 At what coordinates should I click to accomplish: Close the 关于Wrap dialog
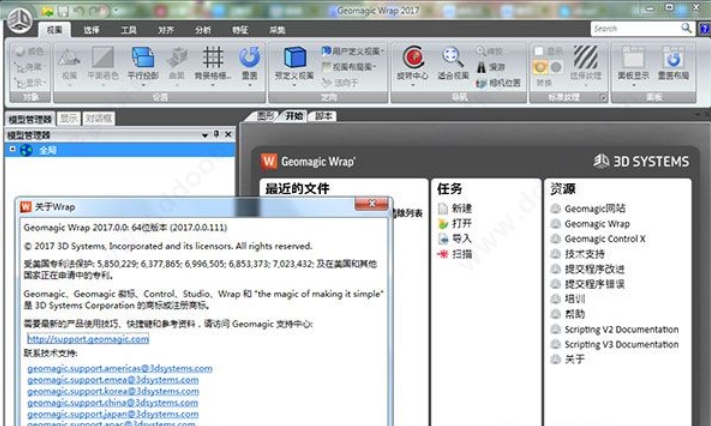point(371,204)
